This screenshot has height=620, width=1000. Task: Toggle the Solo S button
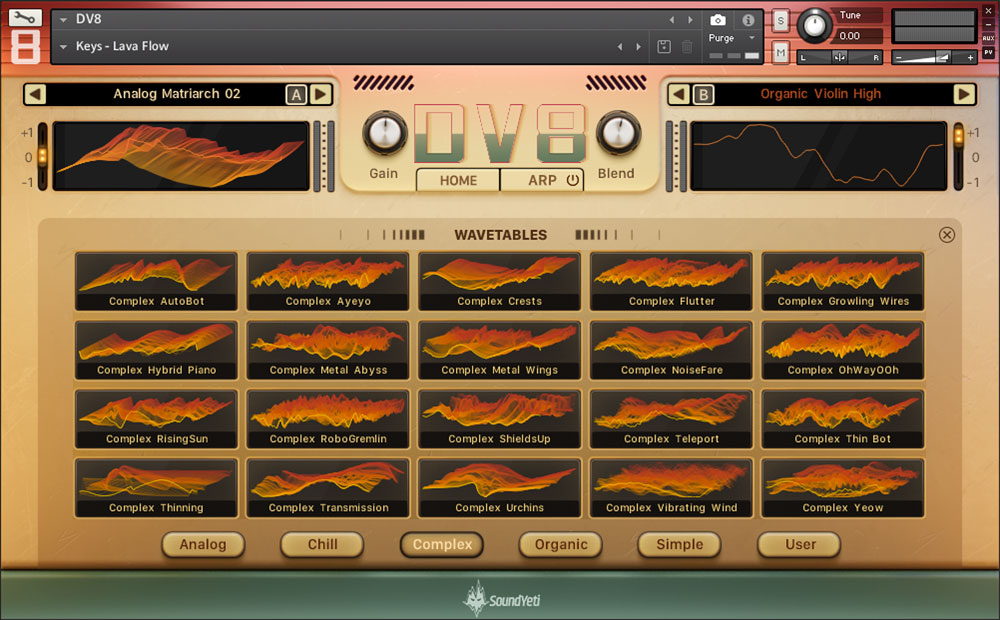coord(781,21)
